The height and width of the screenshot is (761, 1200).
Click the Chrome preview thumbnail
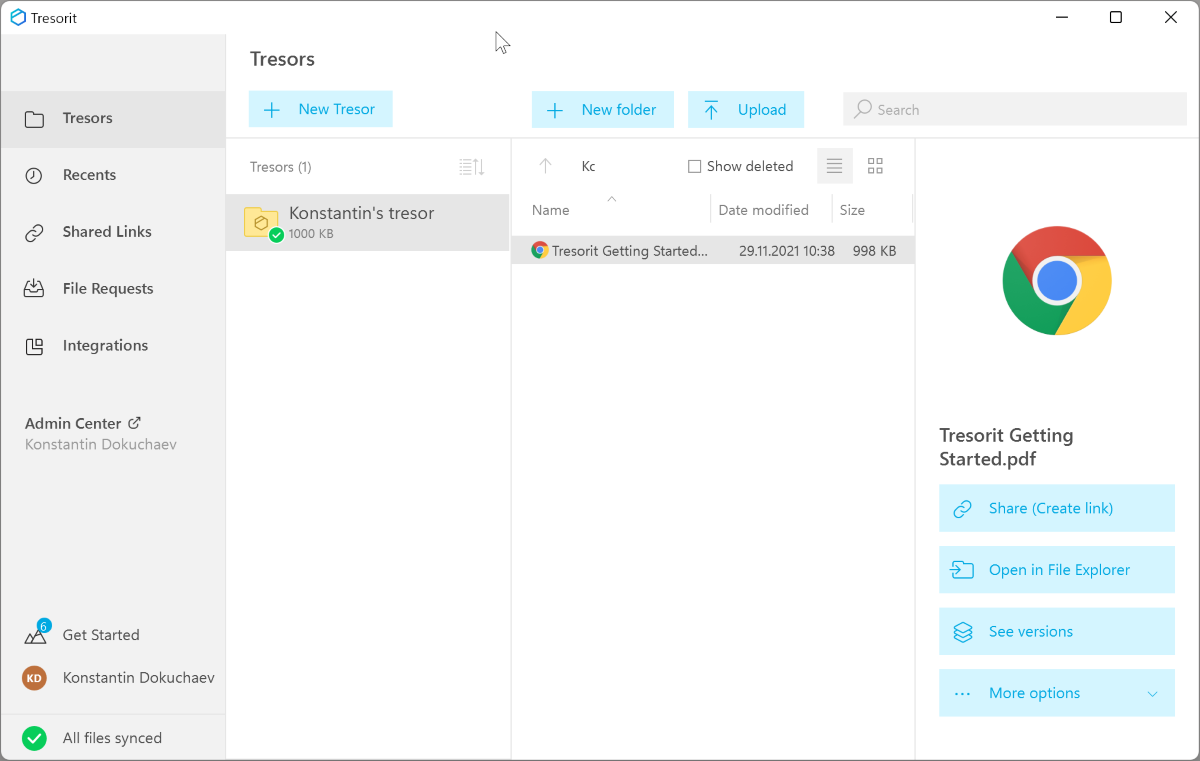point(1057,281)
